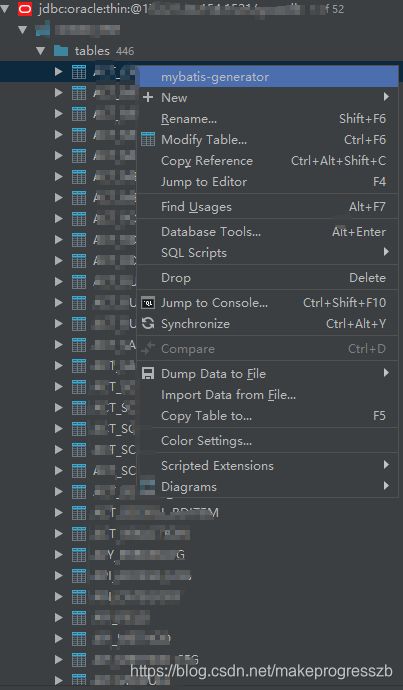The width and height of the screenshot is (403, 690).
Task: Select Rename... in the context menu
Action: tap(269, 119)
